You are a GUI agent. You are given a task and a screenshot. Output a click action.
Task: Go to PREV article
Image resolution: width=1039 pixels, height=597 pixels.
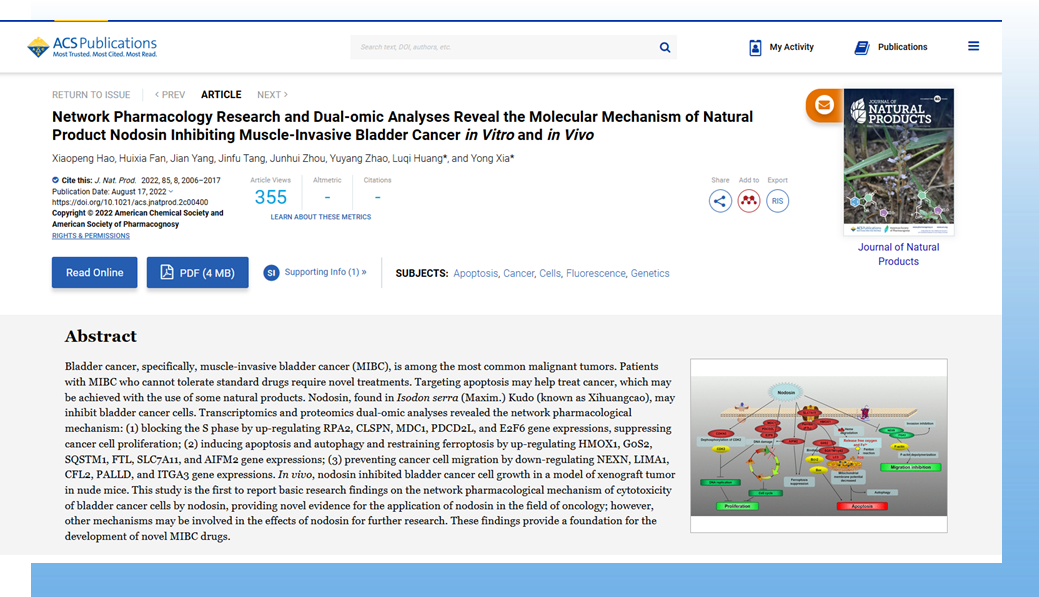(170, 95)
